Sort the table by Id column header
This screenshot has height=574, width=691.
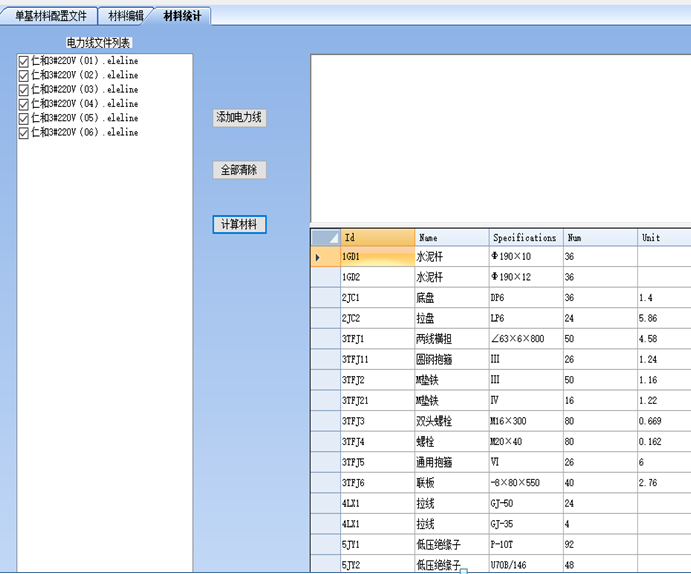[x=377, y=238]
